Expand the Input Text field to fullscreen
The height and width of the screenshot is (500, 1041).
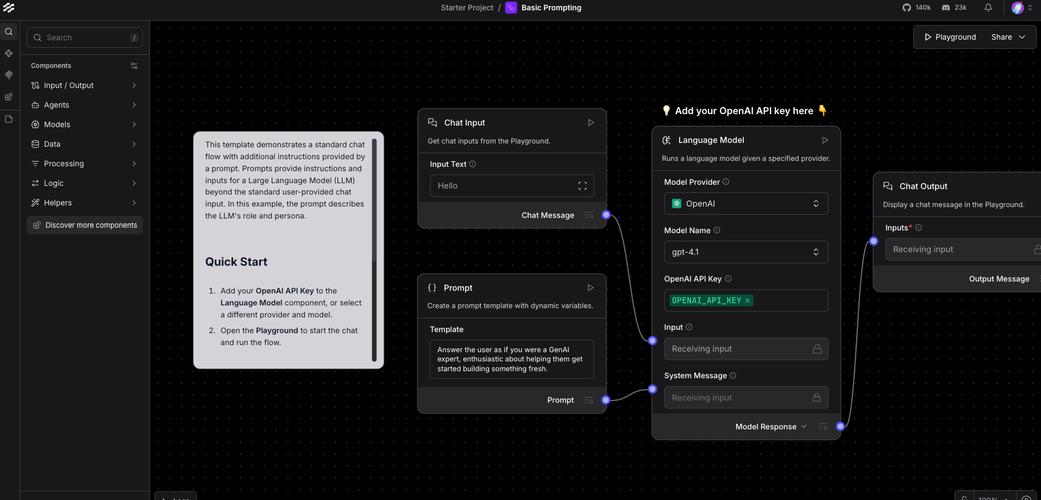[582, 186]
